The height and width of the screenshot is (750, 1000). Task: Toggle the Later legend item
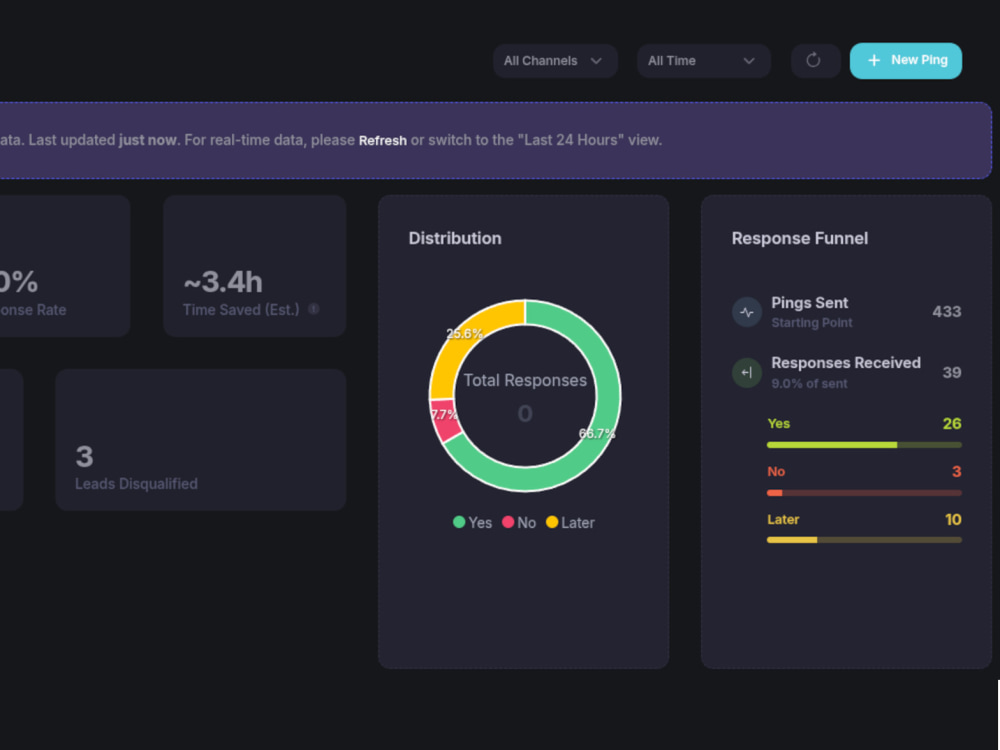(x=571, y=522)
